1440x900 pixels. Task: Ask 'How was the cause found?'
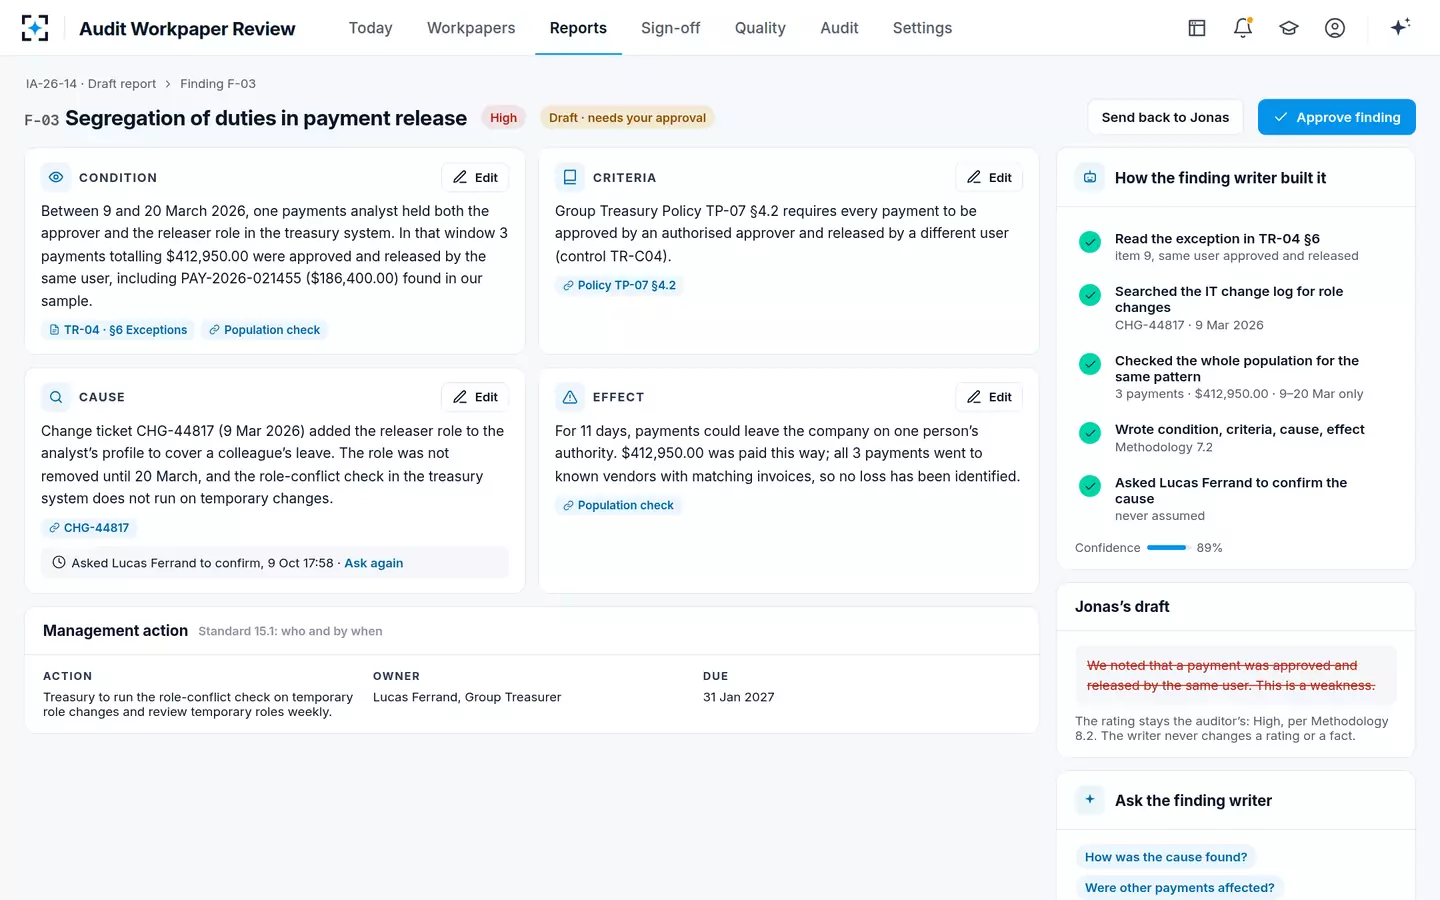coord(1166,857)
